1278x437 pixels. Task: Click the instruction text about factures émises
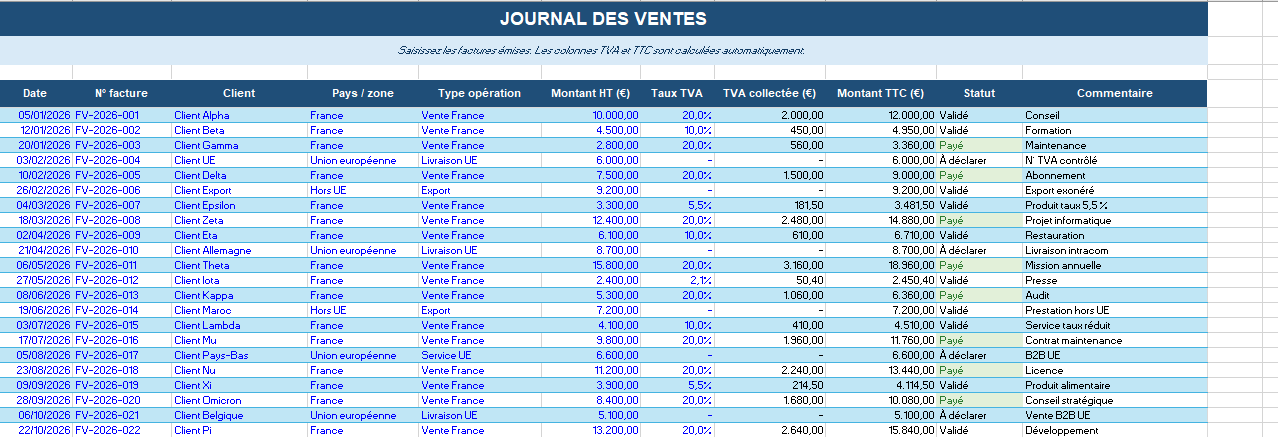tap(601, 50)
